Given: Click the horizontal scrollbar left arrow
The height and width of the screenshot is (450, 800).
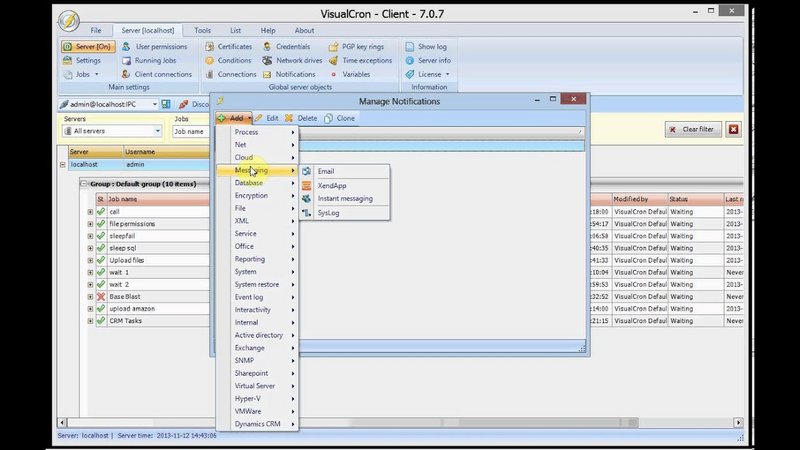Looking at the screenshot, I should tap(62, 422).
